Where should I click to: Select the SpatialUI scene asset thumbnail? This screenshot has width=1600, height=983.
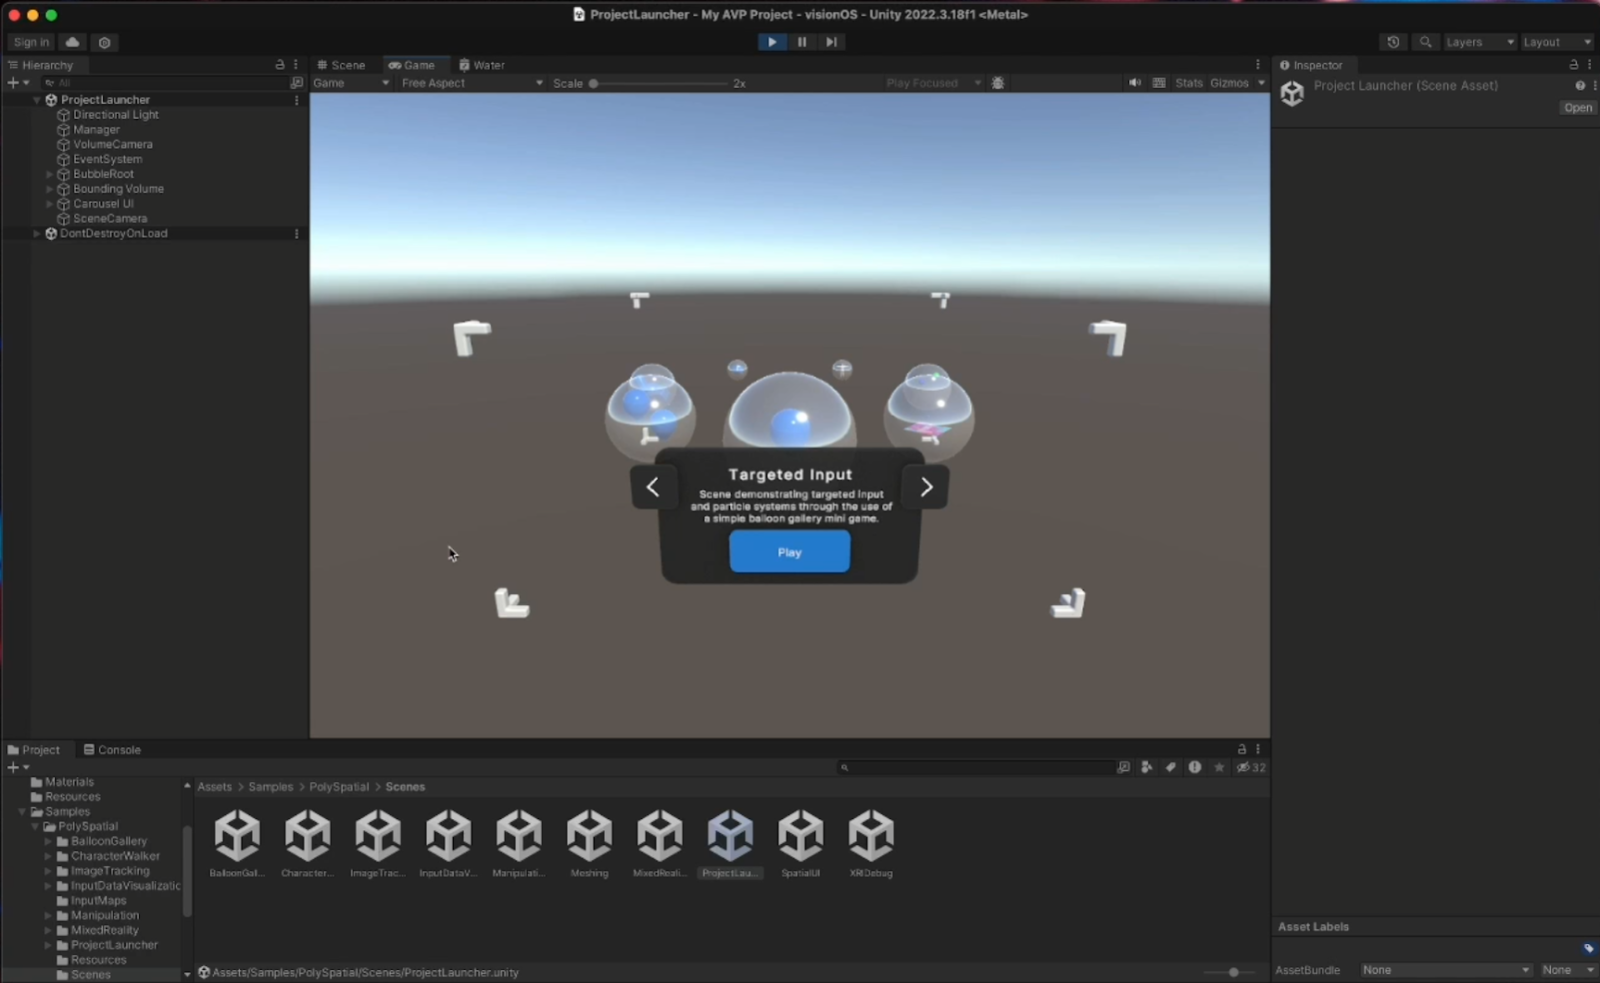click(800, 835)
